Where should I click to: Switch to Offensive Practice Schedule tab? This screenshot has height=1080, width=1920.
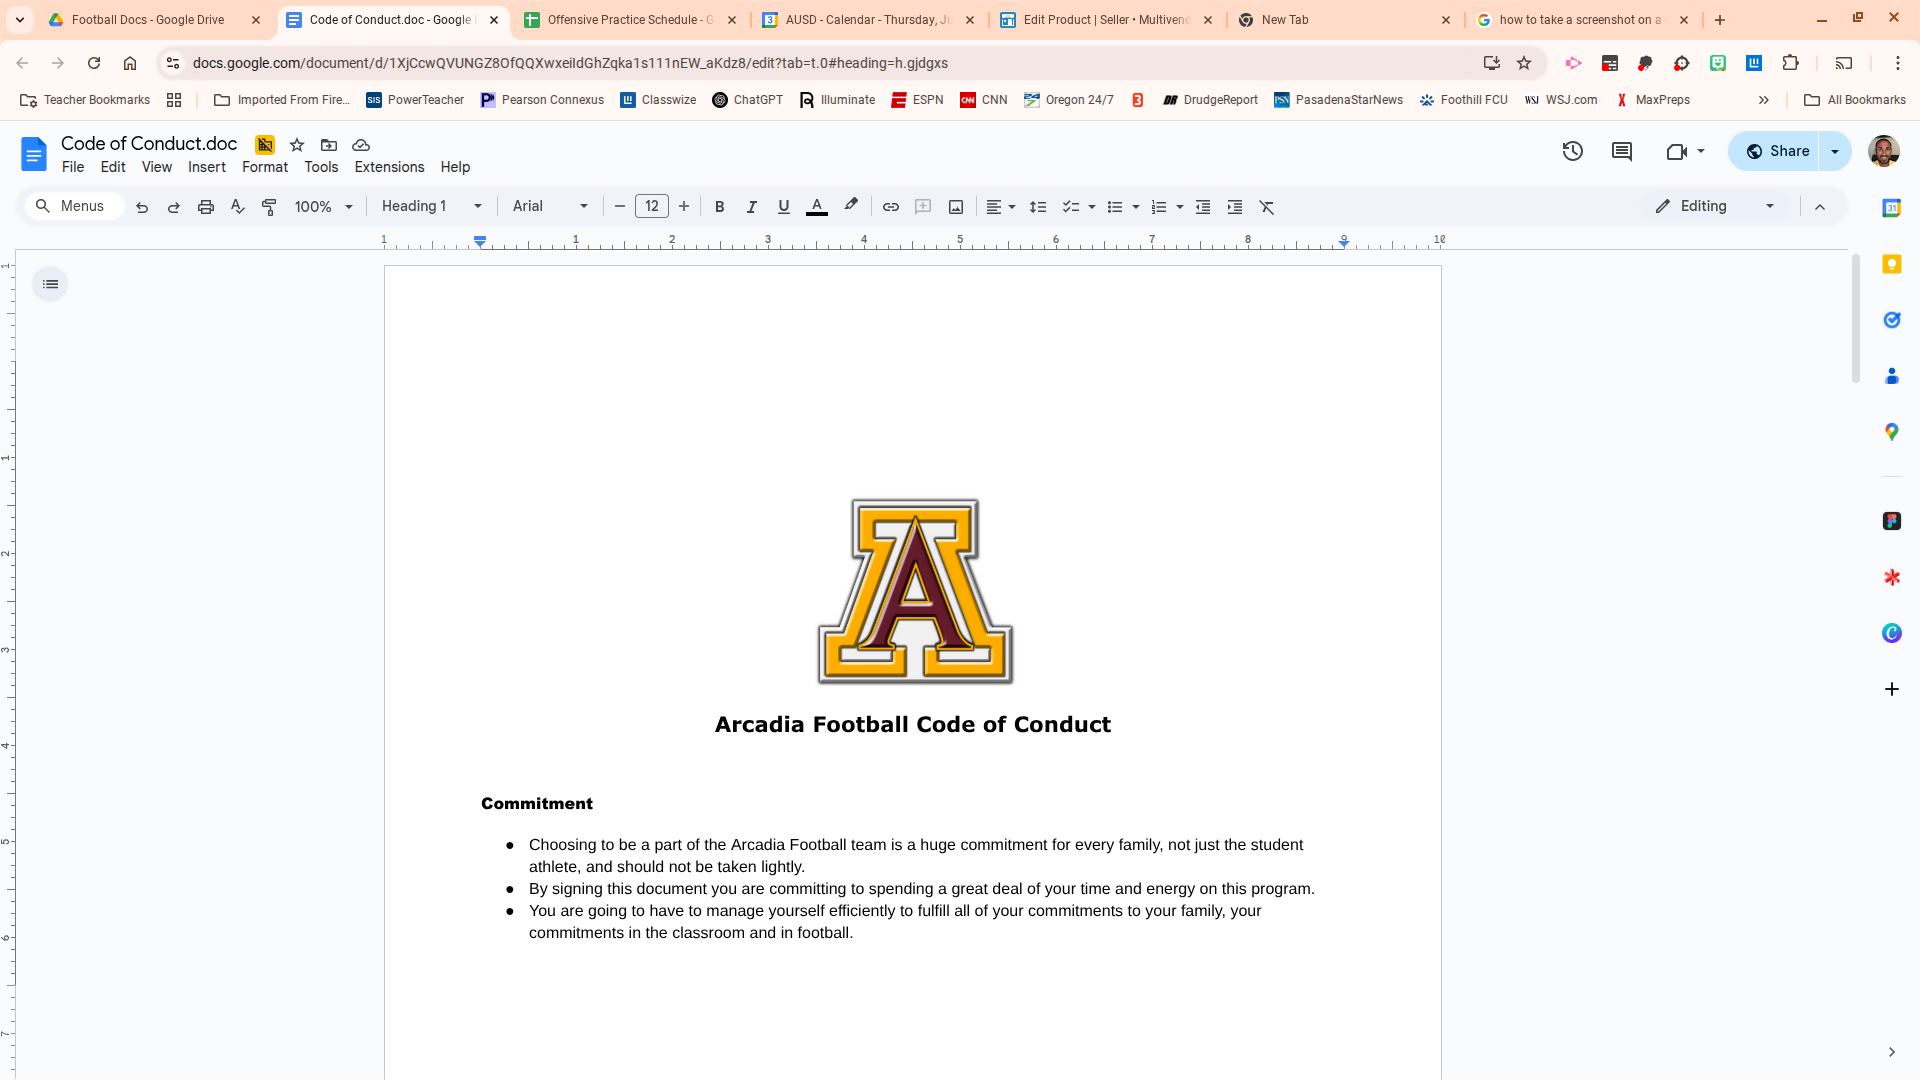pos(632,20)
